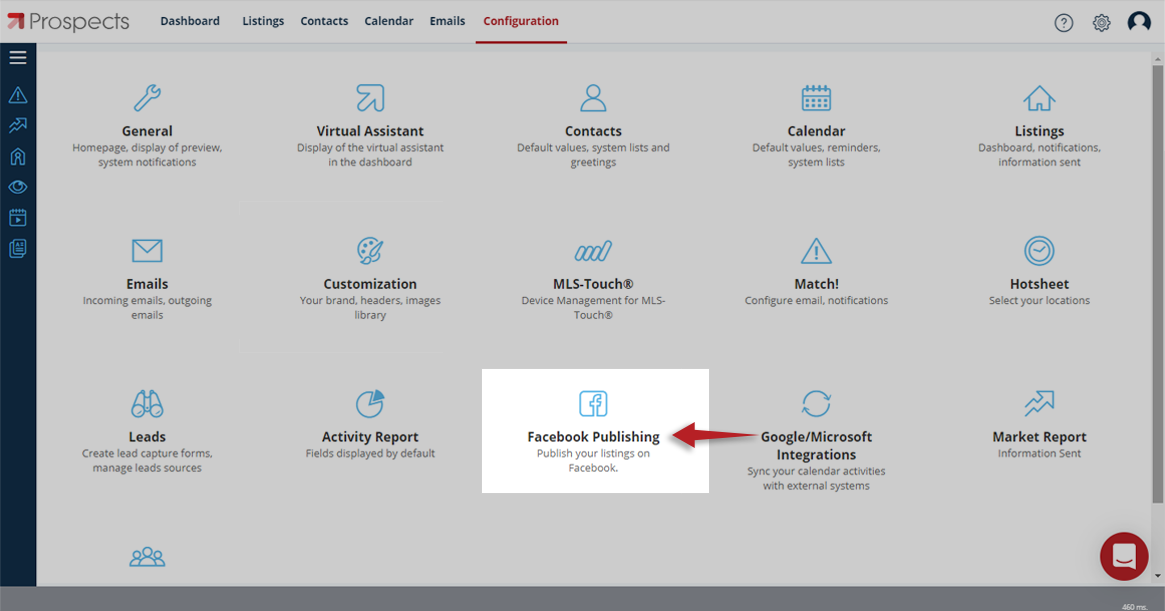This screenshot has width=1165, height=611.
Task: Click the eye icon in the sidebar
Action: [x=17, y=186]
